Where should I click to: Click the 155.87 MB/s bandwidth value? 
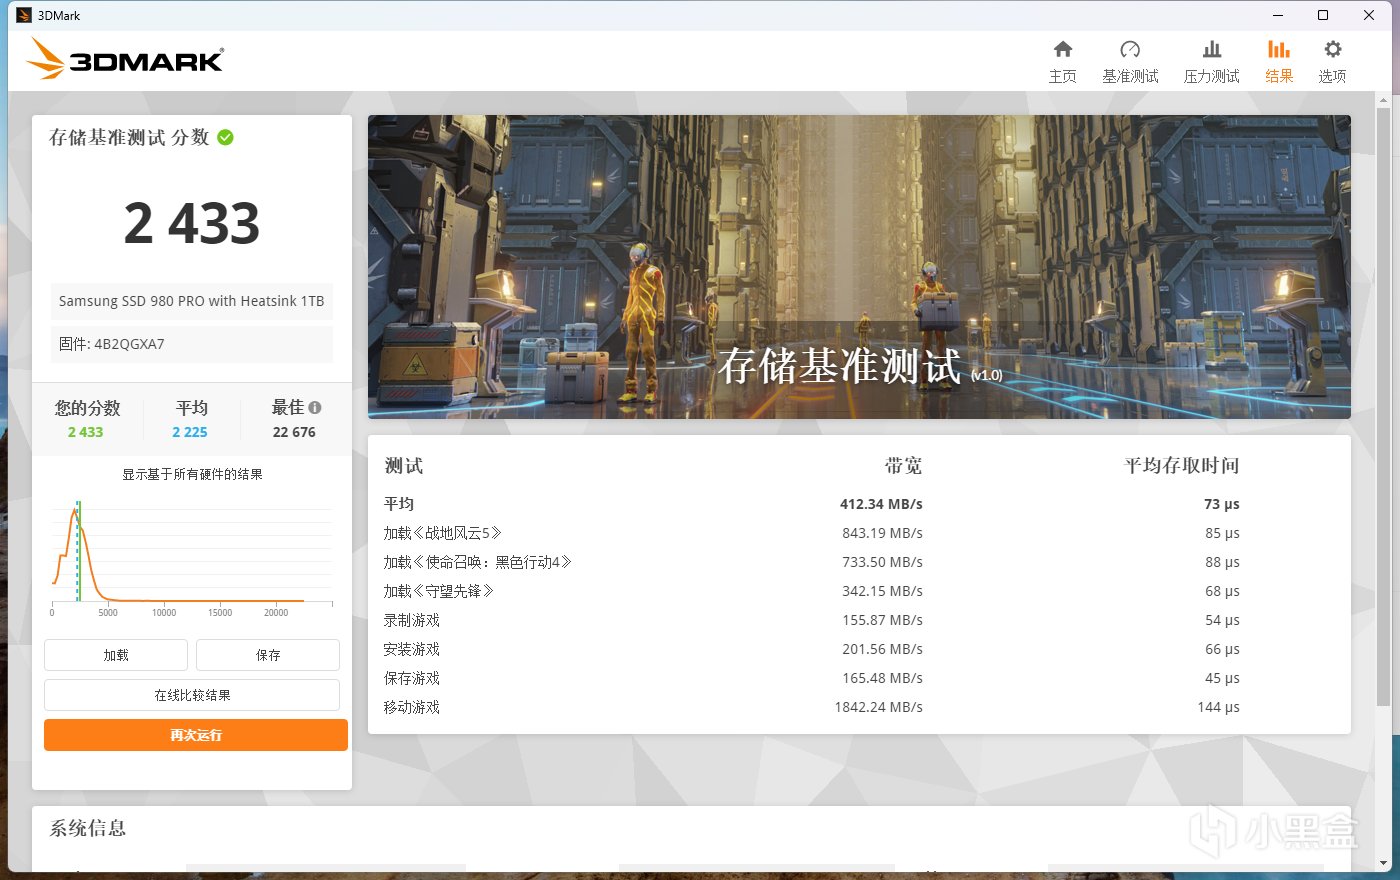[882, 620]
